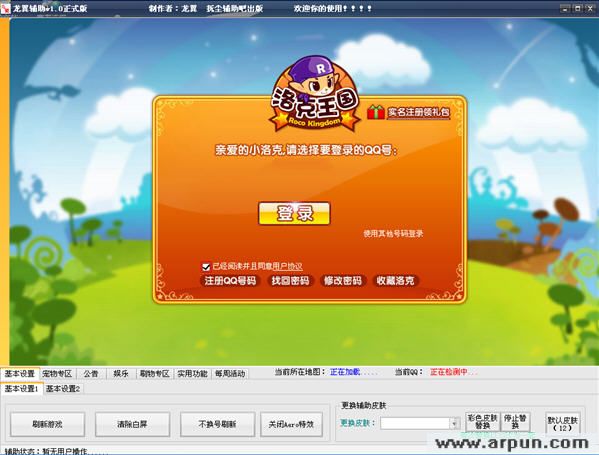Click the 不换号刷新 button
Image resolution: width=599 pixels, height=455 pixels.
point(217,424)
